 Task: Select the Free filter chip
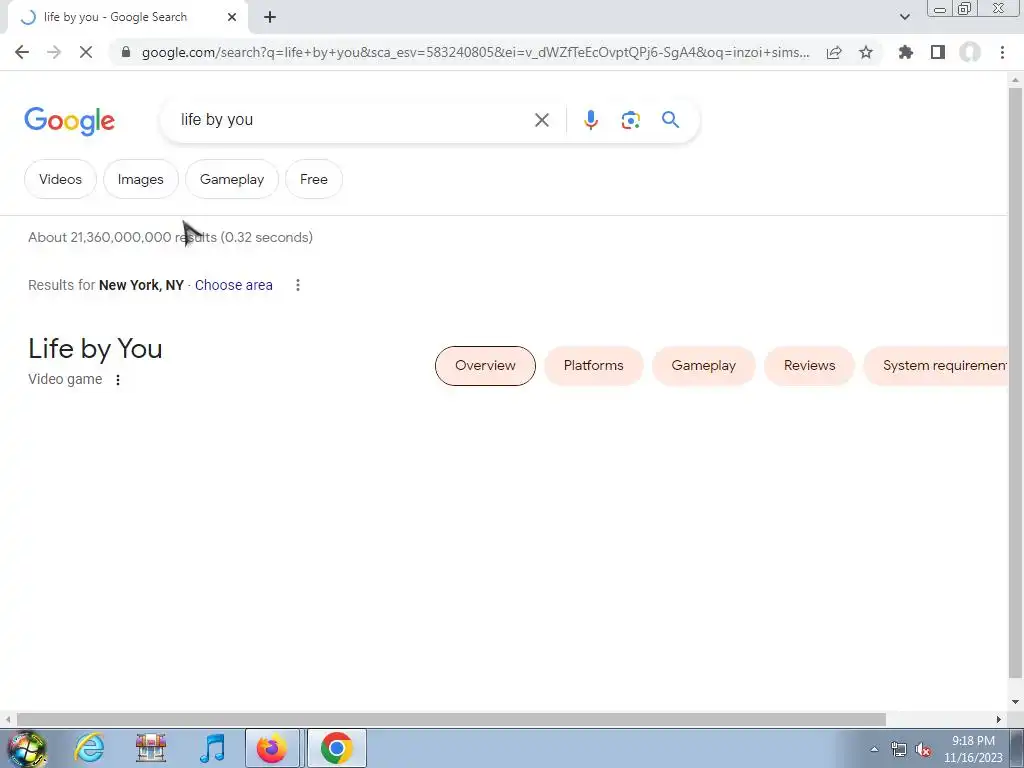click(313, 179)
